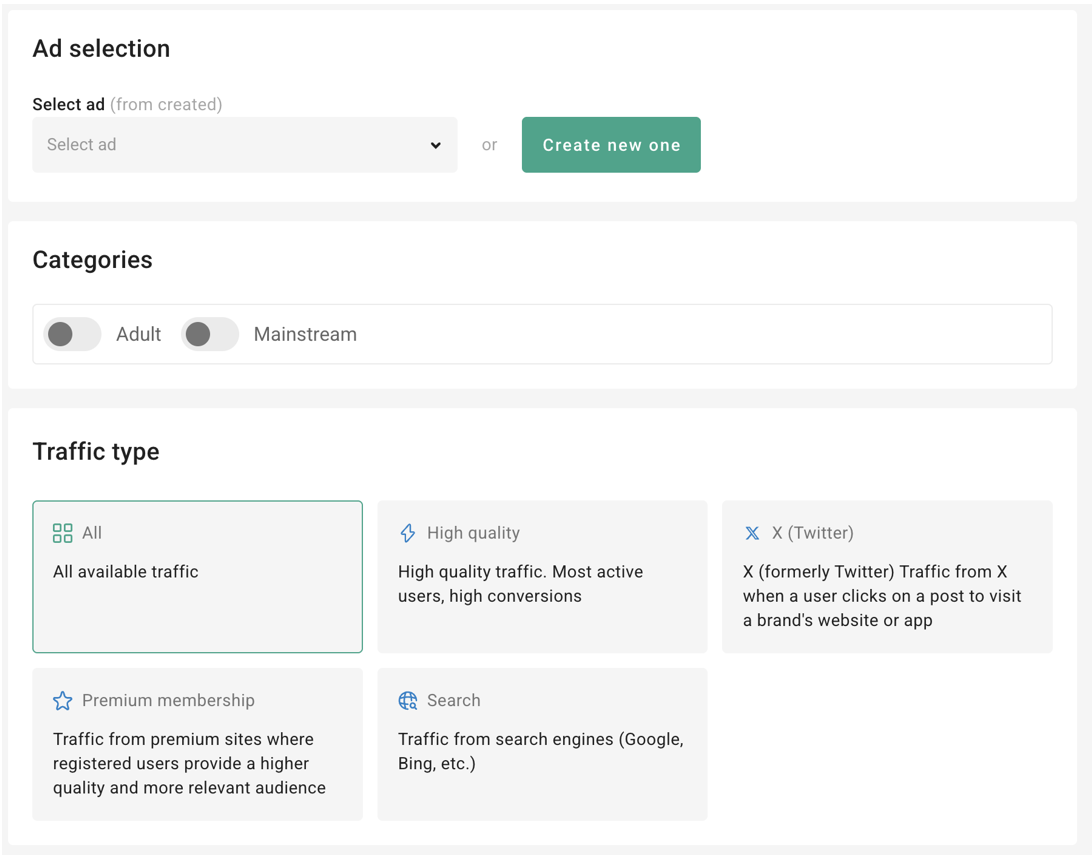This screenshot has width=1092, height=857.
Task: Click the lightning bolt High quality icon
Action: pos(408,533)
